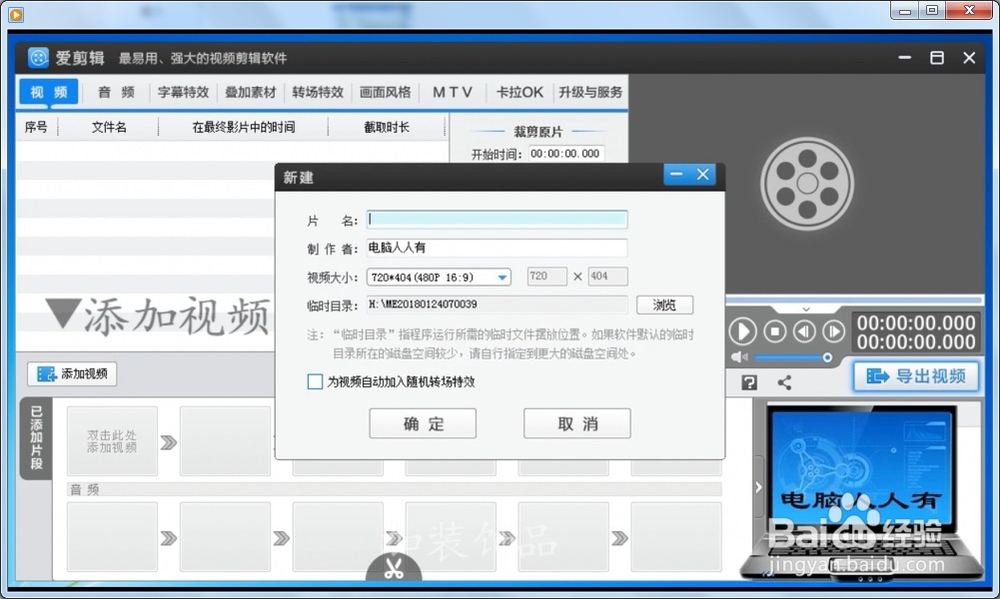Expand the chevron below preview area
Screen dimensions: 1000x599
[806, 309]
